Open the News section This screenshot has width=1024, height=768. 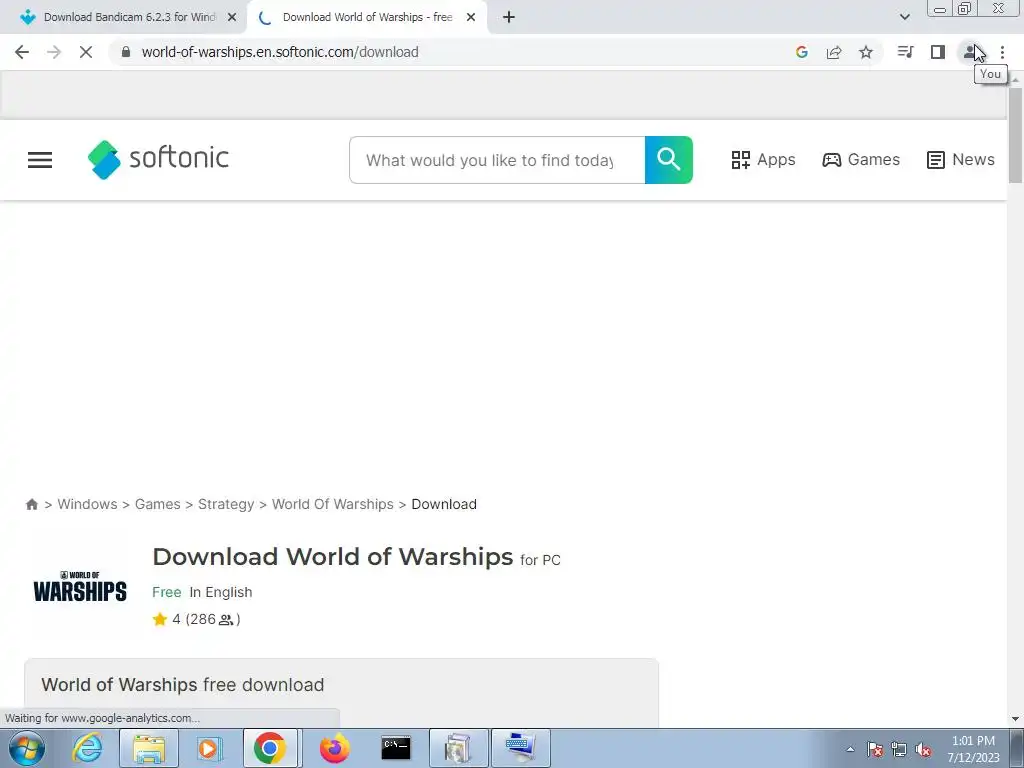pos(961,159)
